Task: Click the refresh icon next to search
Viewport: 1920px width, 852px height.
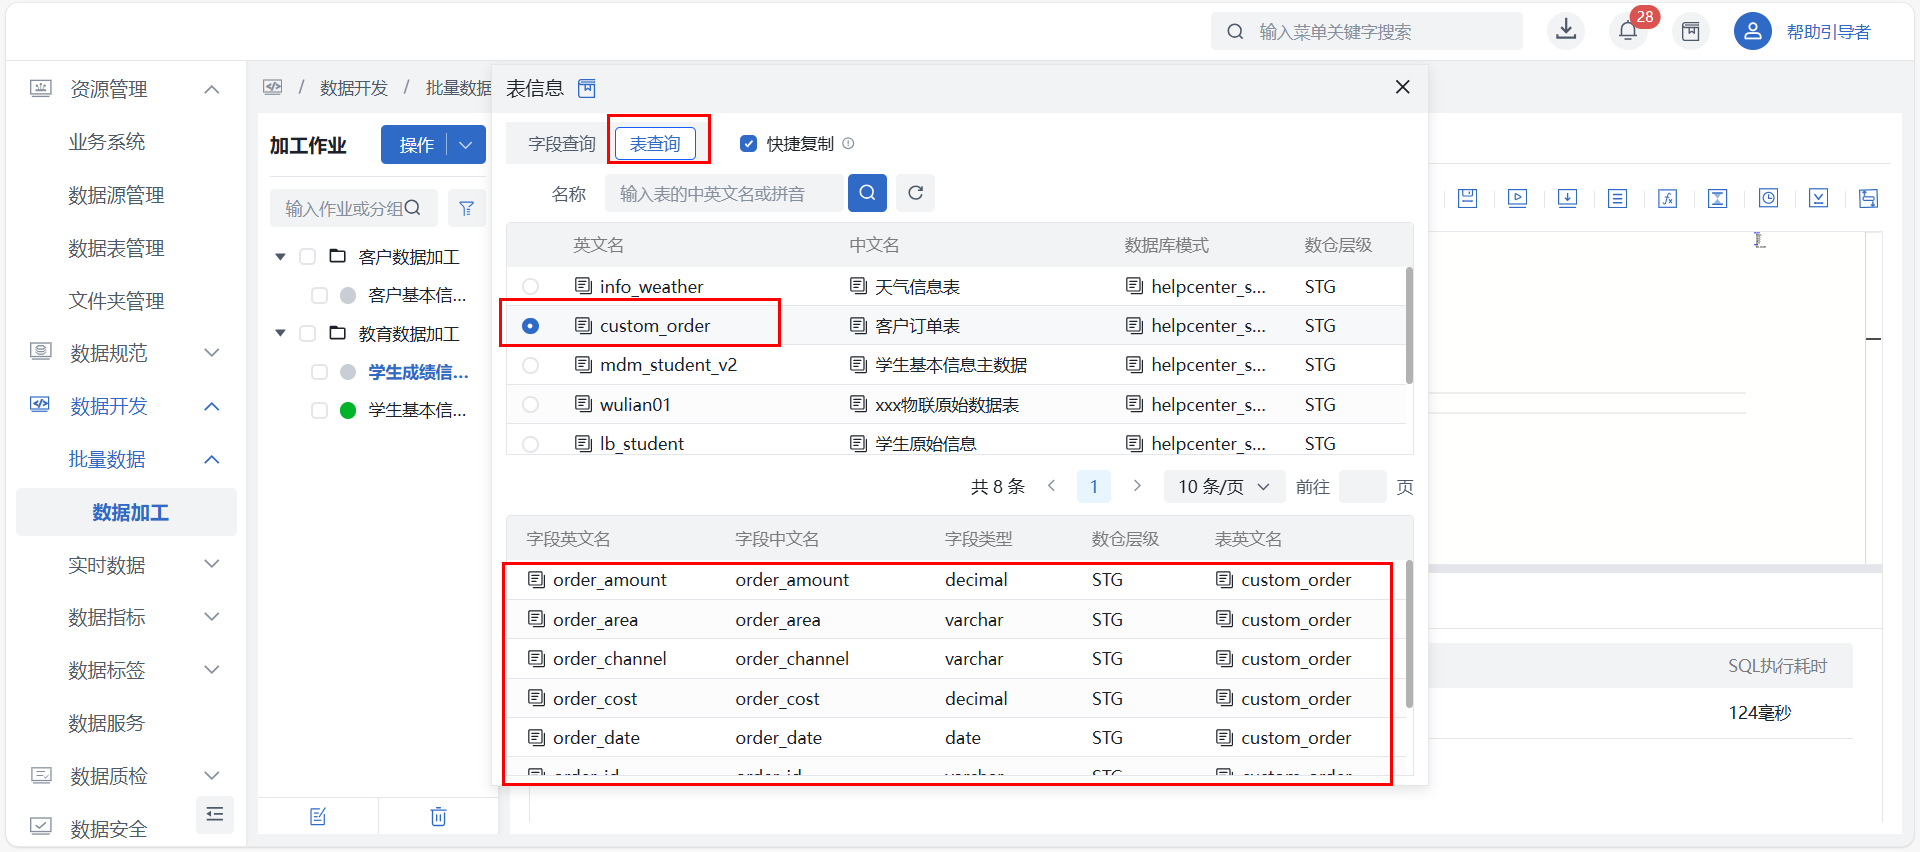Action: [915, 193]
